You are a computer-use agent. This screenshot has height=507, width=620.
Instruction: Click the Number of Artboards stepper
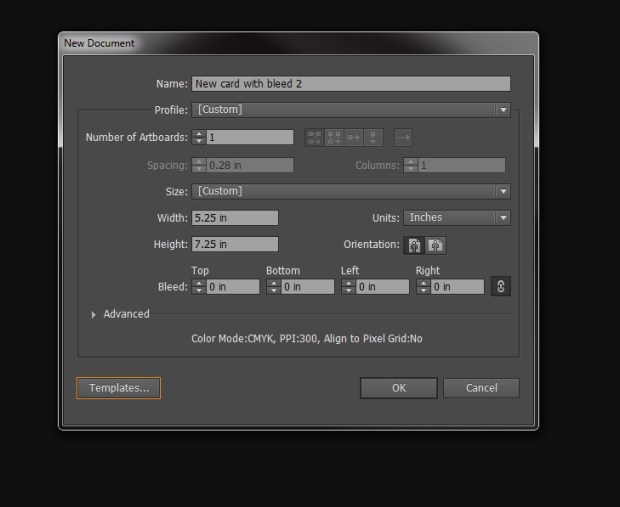198,137
